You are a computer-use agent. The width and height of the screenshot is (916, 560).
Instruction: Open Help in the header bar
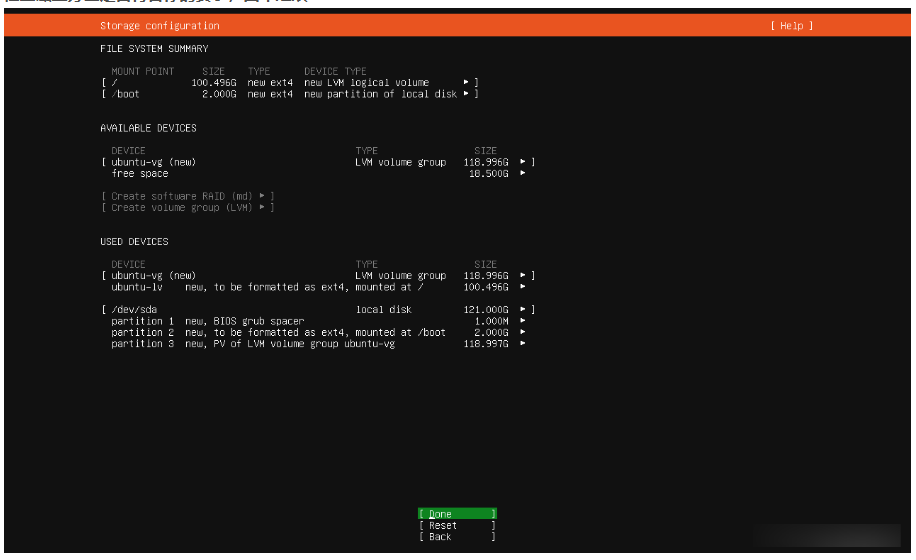pos(791,26)
